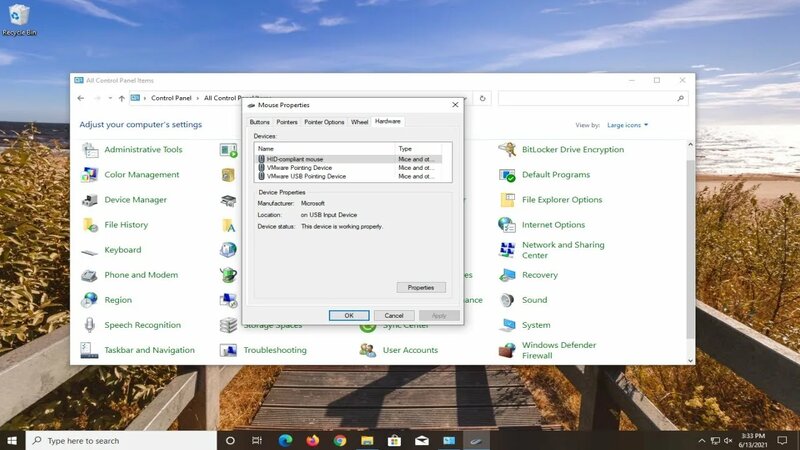Click the muted volume tray icon

coord(729,441)
